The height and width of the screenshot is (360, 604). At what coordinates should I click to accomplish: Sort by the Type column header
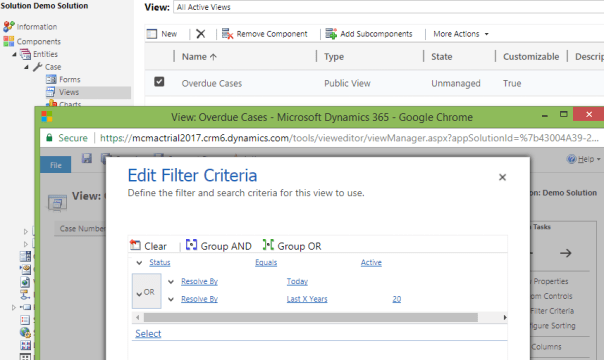pyautogui.click(x=334, y=57)
